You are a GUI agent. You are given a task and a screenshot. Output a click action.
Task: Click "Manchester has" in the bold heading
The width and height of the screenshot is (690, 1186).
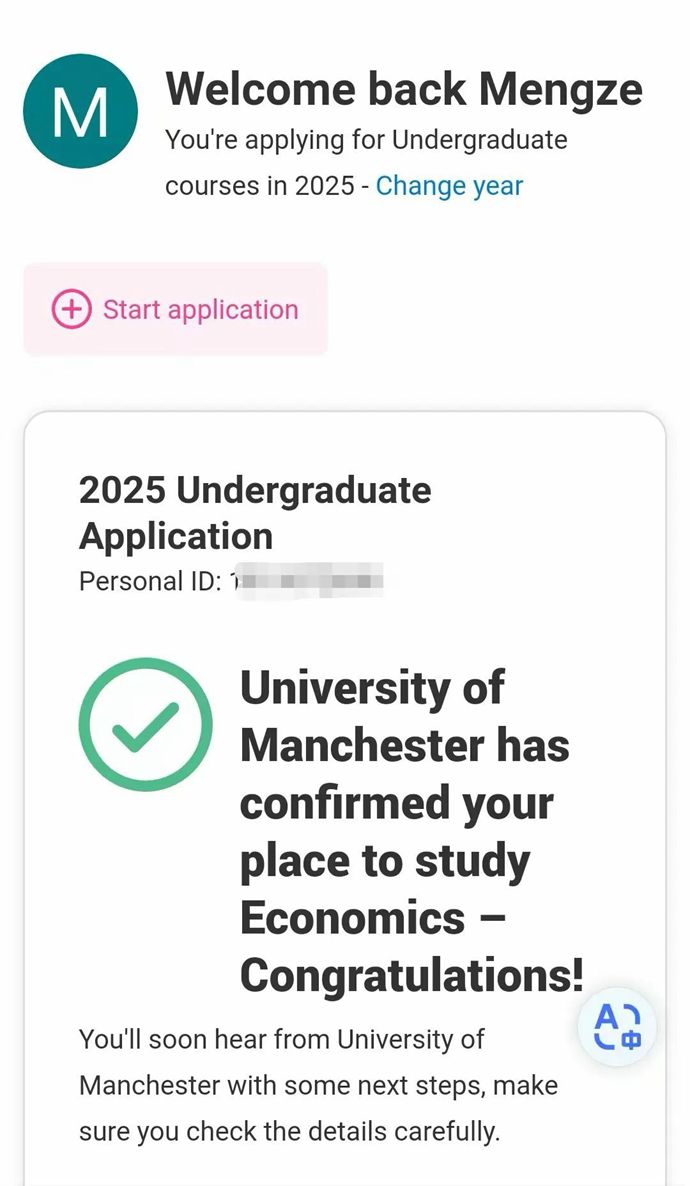pyautogui.click(x=405, y=745)
